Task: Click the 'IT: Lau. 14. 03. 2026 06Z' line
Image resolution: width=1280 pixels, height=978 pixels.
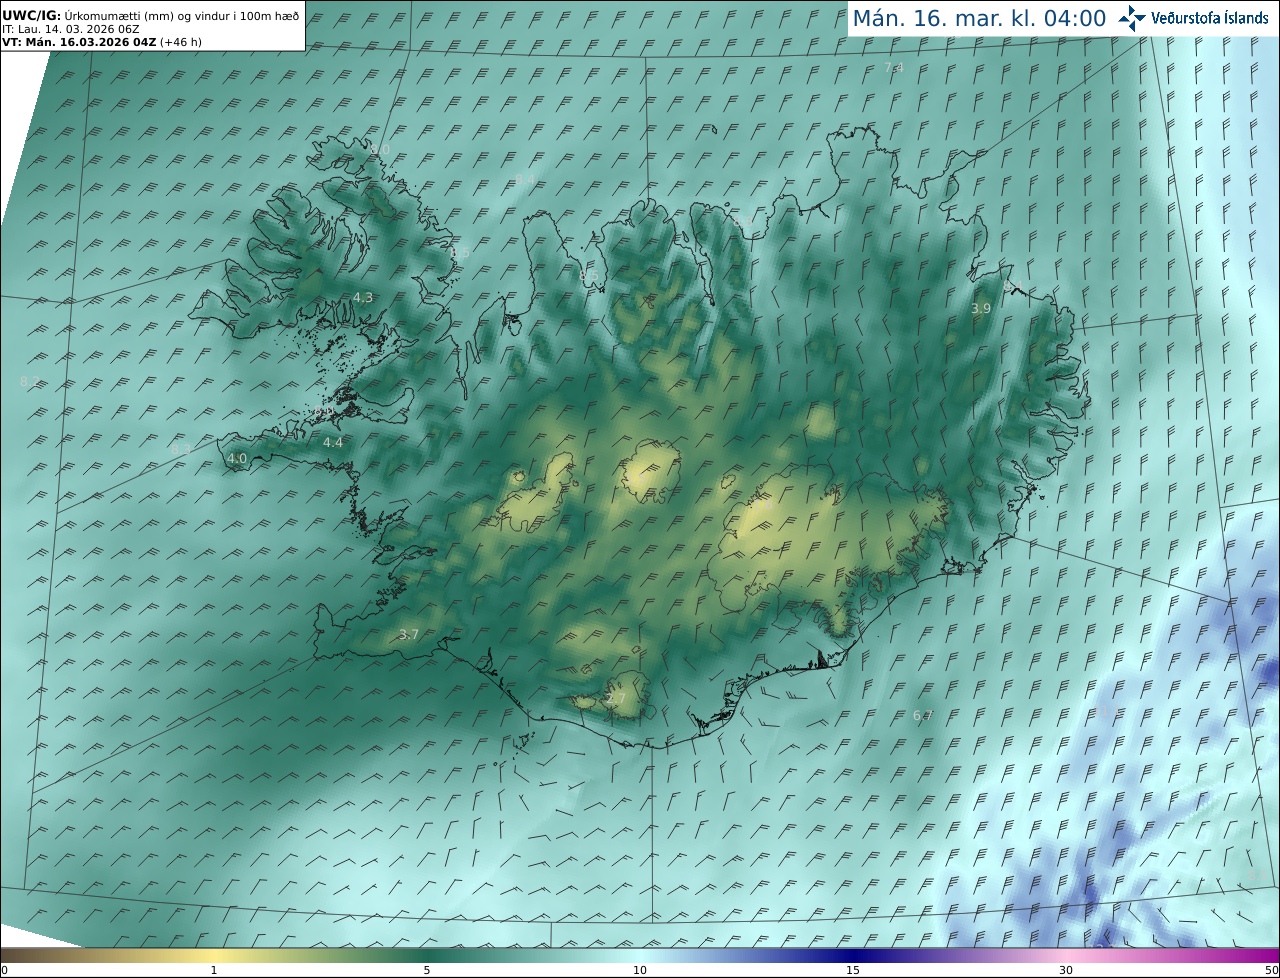Action: coord(71,29)
